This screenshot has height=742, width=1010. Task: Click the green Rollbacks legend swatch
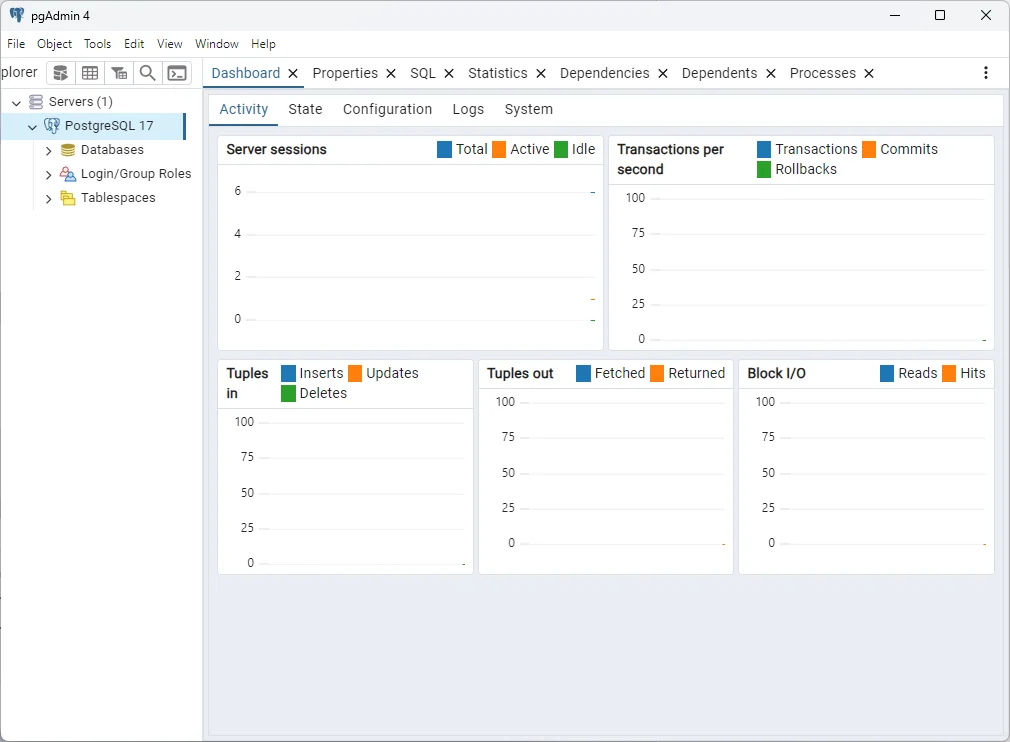(x=764, y=169)
